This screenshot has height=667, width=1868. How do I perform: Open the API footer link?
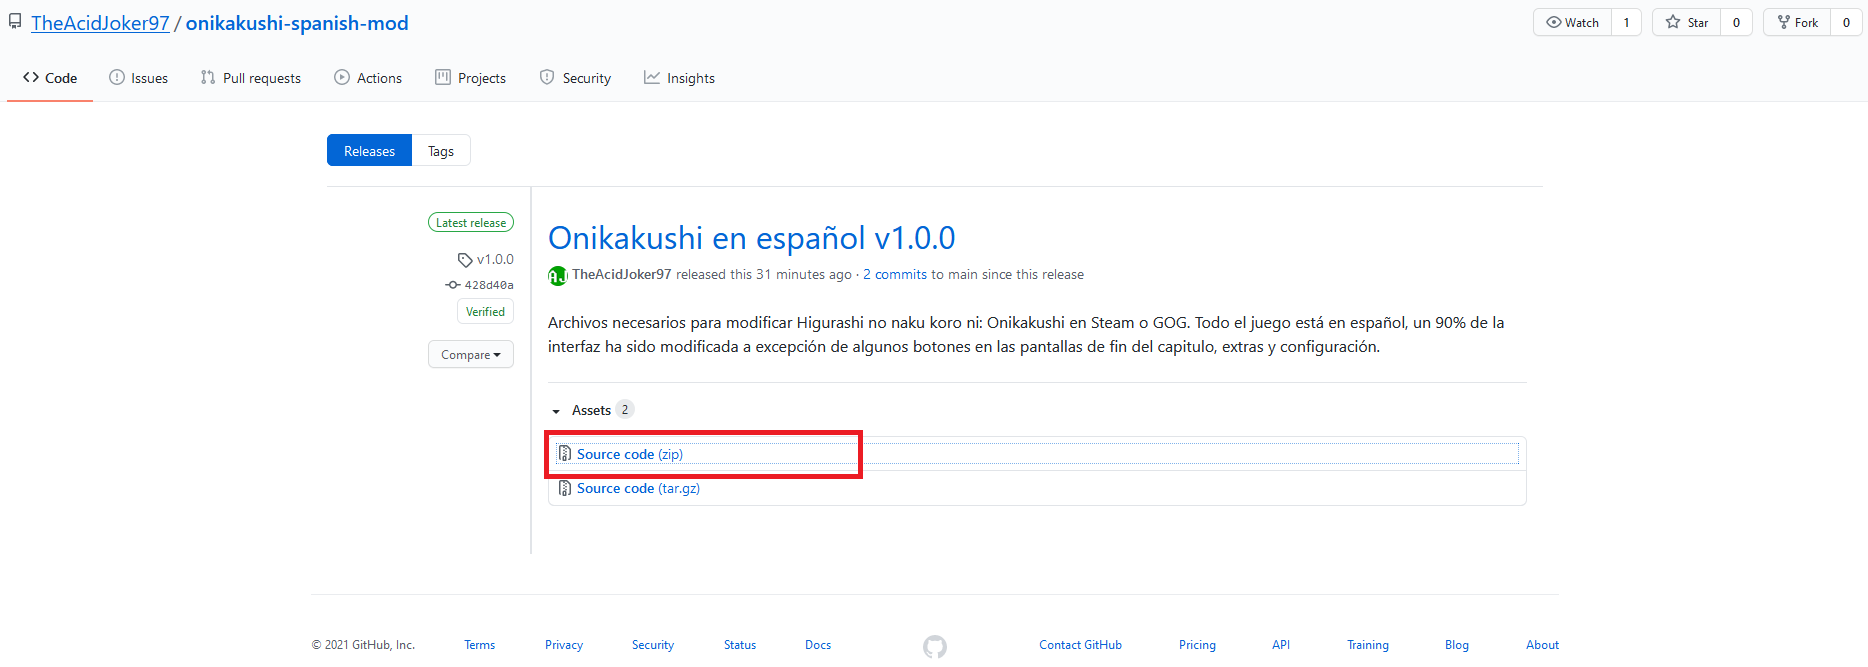[1281, 645]
